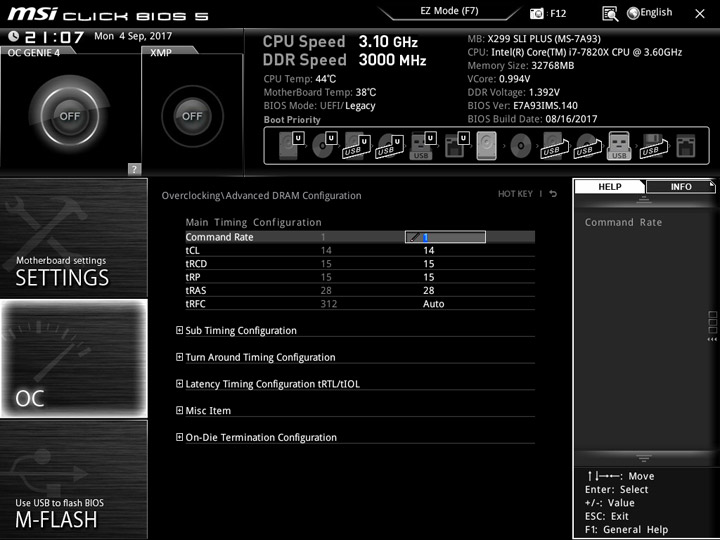
Task: Select the UEFI hard disk boot device
Action: point(292,146)
